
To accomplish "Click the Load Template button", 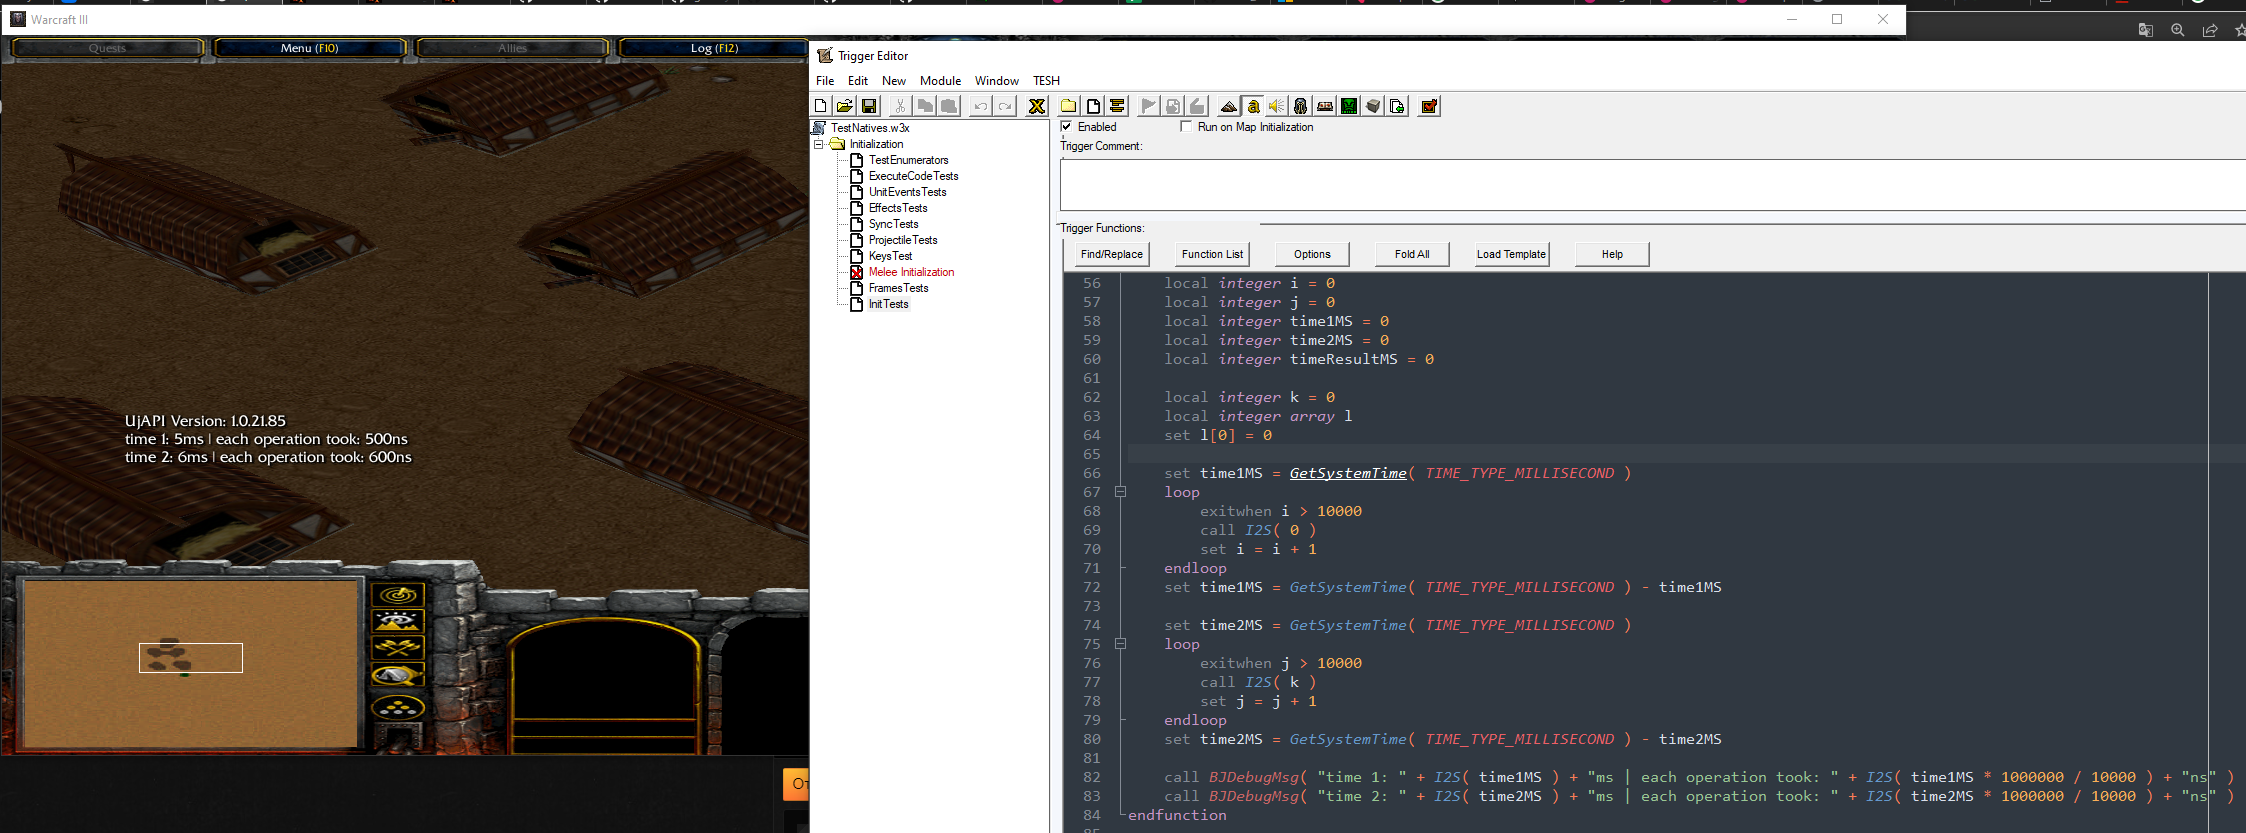I will [1512, 254].
